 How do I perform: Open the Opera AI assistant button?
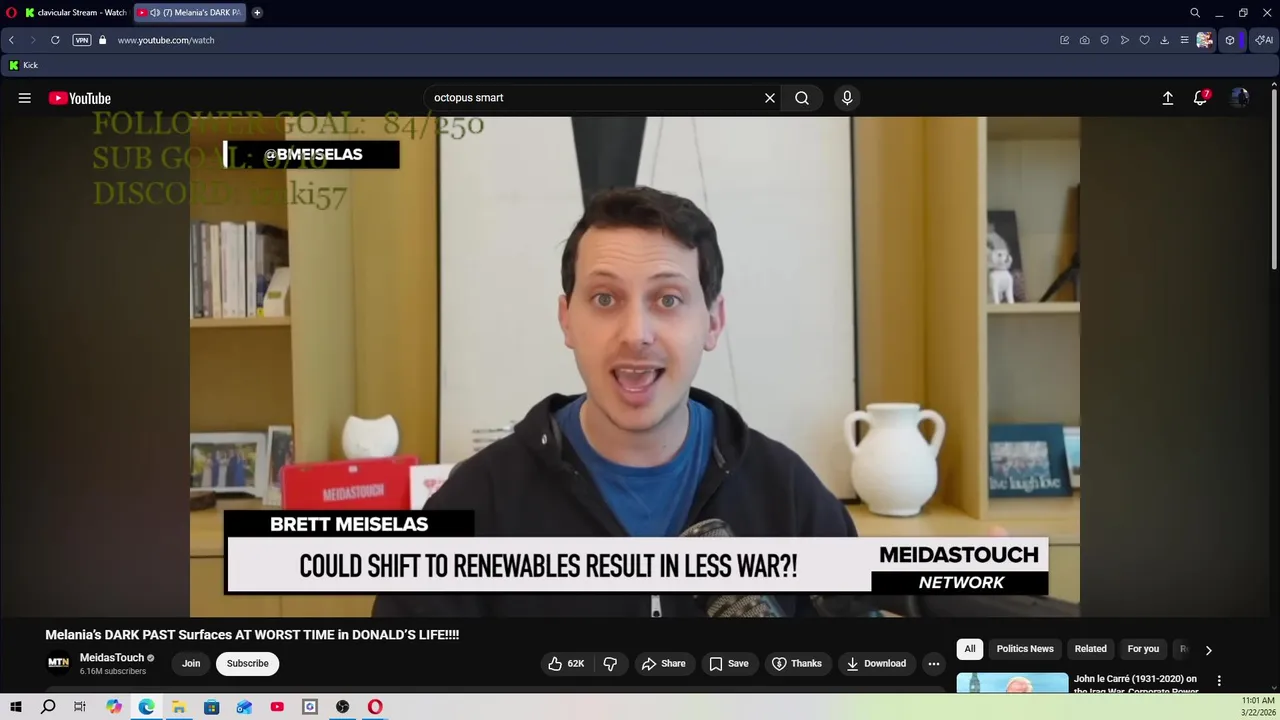click(x=1264, y=40)
